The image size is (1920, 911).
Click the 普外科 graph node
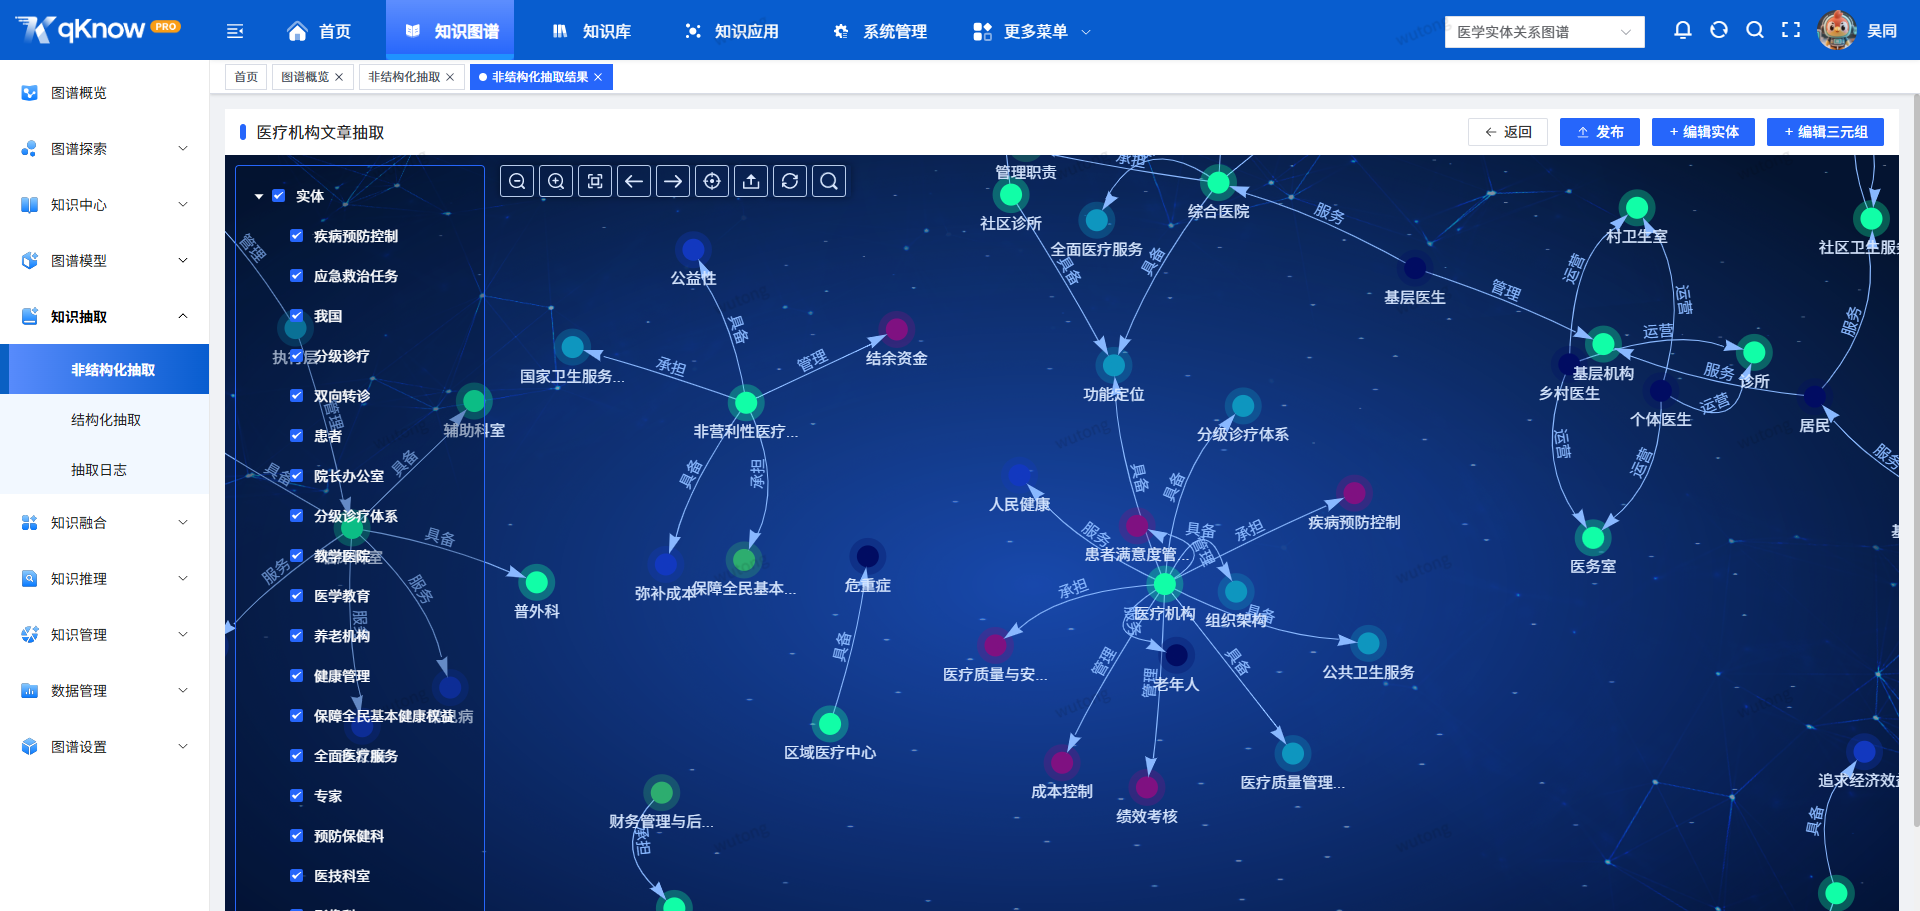[537, 582]
